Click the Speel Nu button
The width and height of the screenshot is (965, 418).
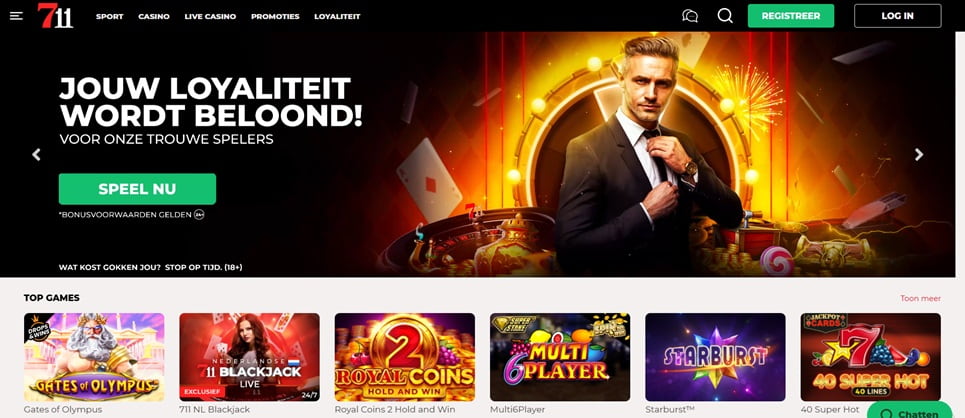tap(137, 189)
